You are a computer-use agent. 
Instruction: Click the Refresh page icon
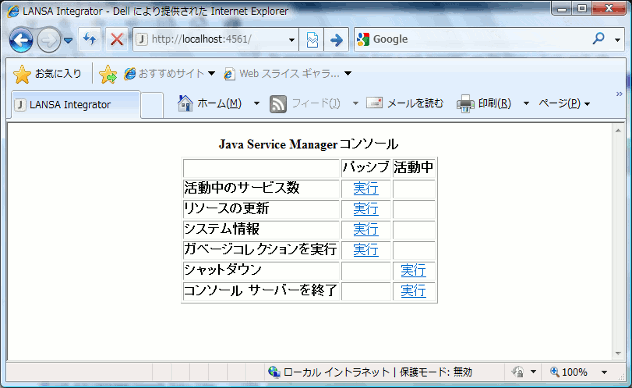(x=90, y=39)
